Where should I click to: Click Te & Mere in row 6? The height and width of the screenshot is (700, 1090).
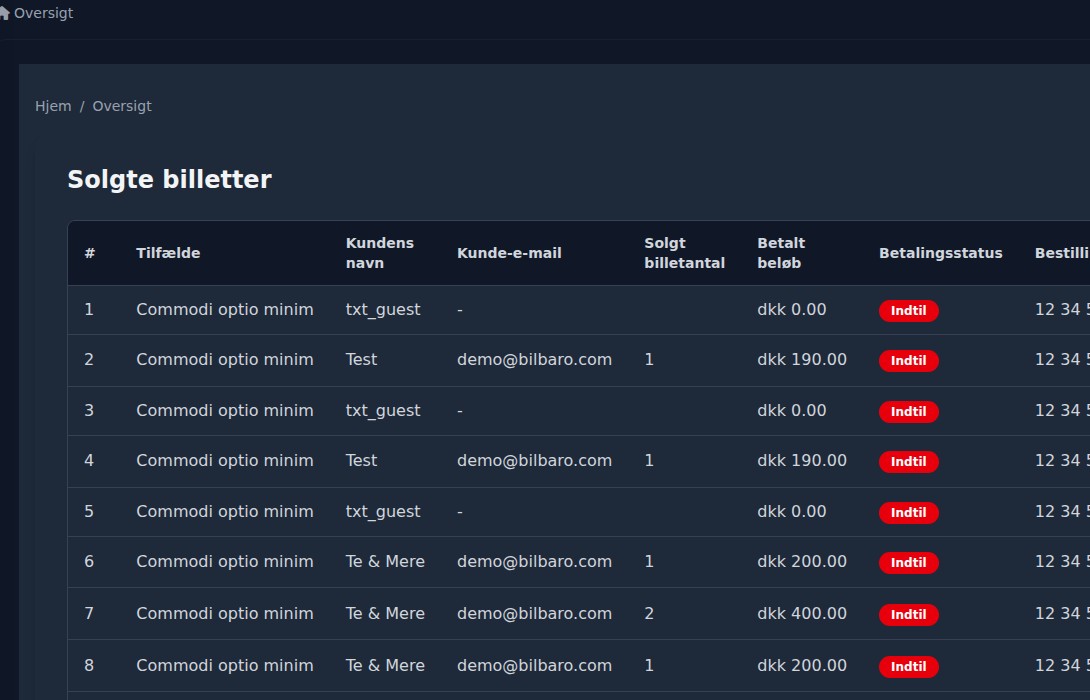385,561
